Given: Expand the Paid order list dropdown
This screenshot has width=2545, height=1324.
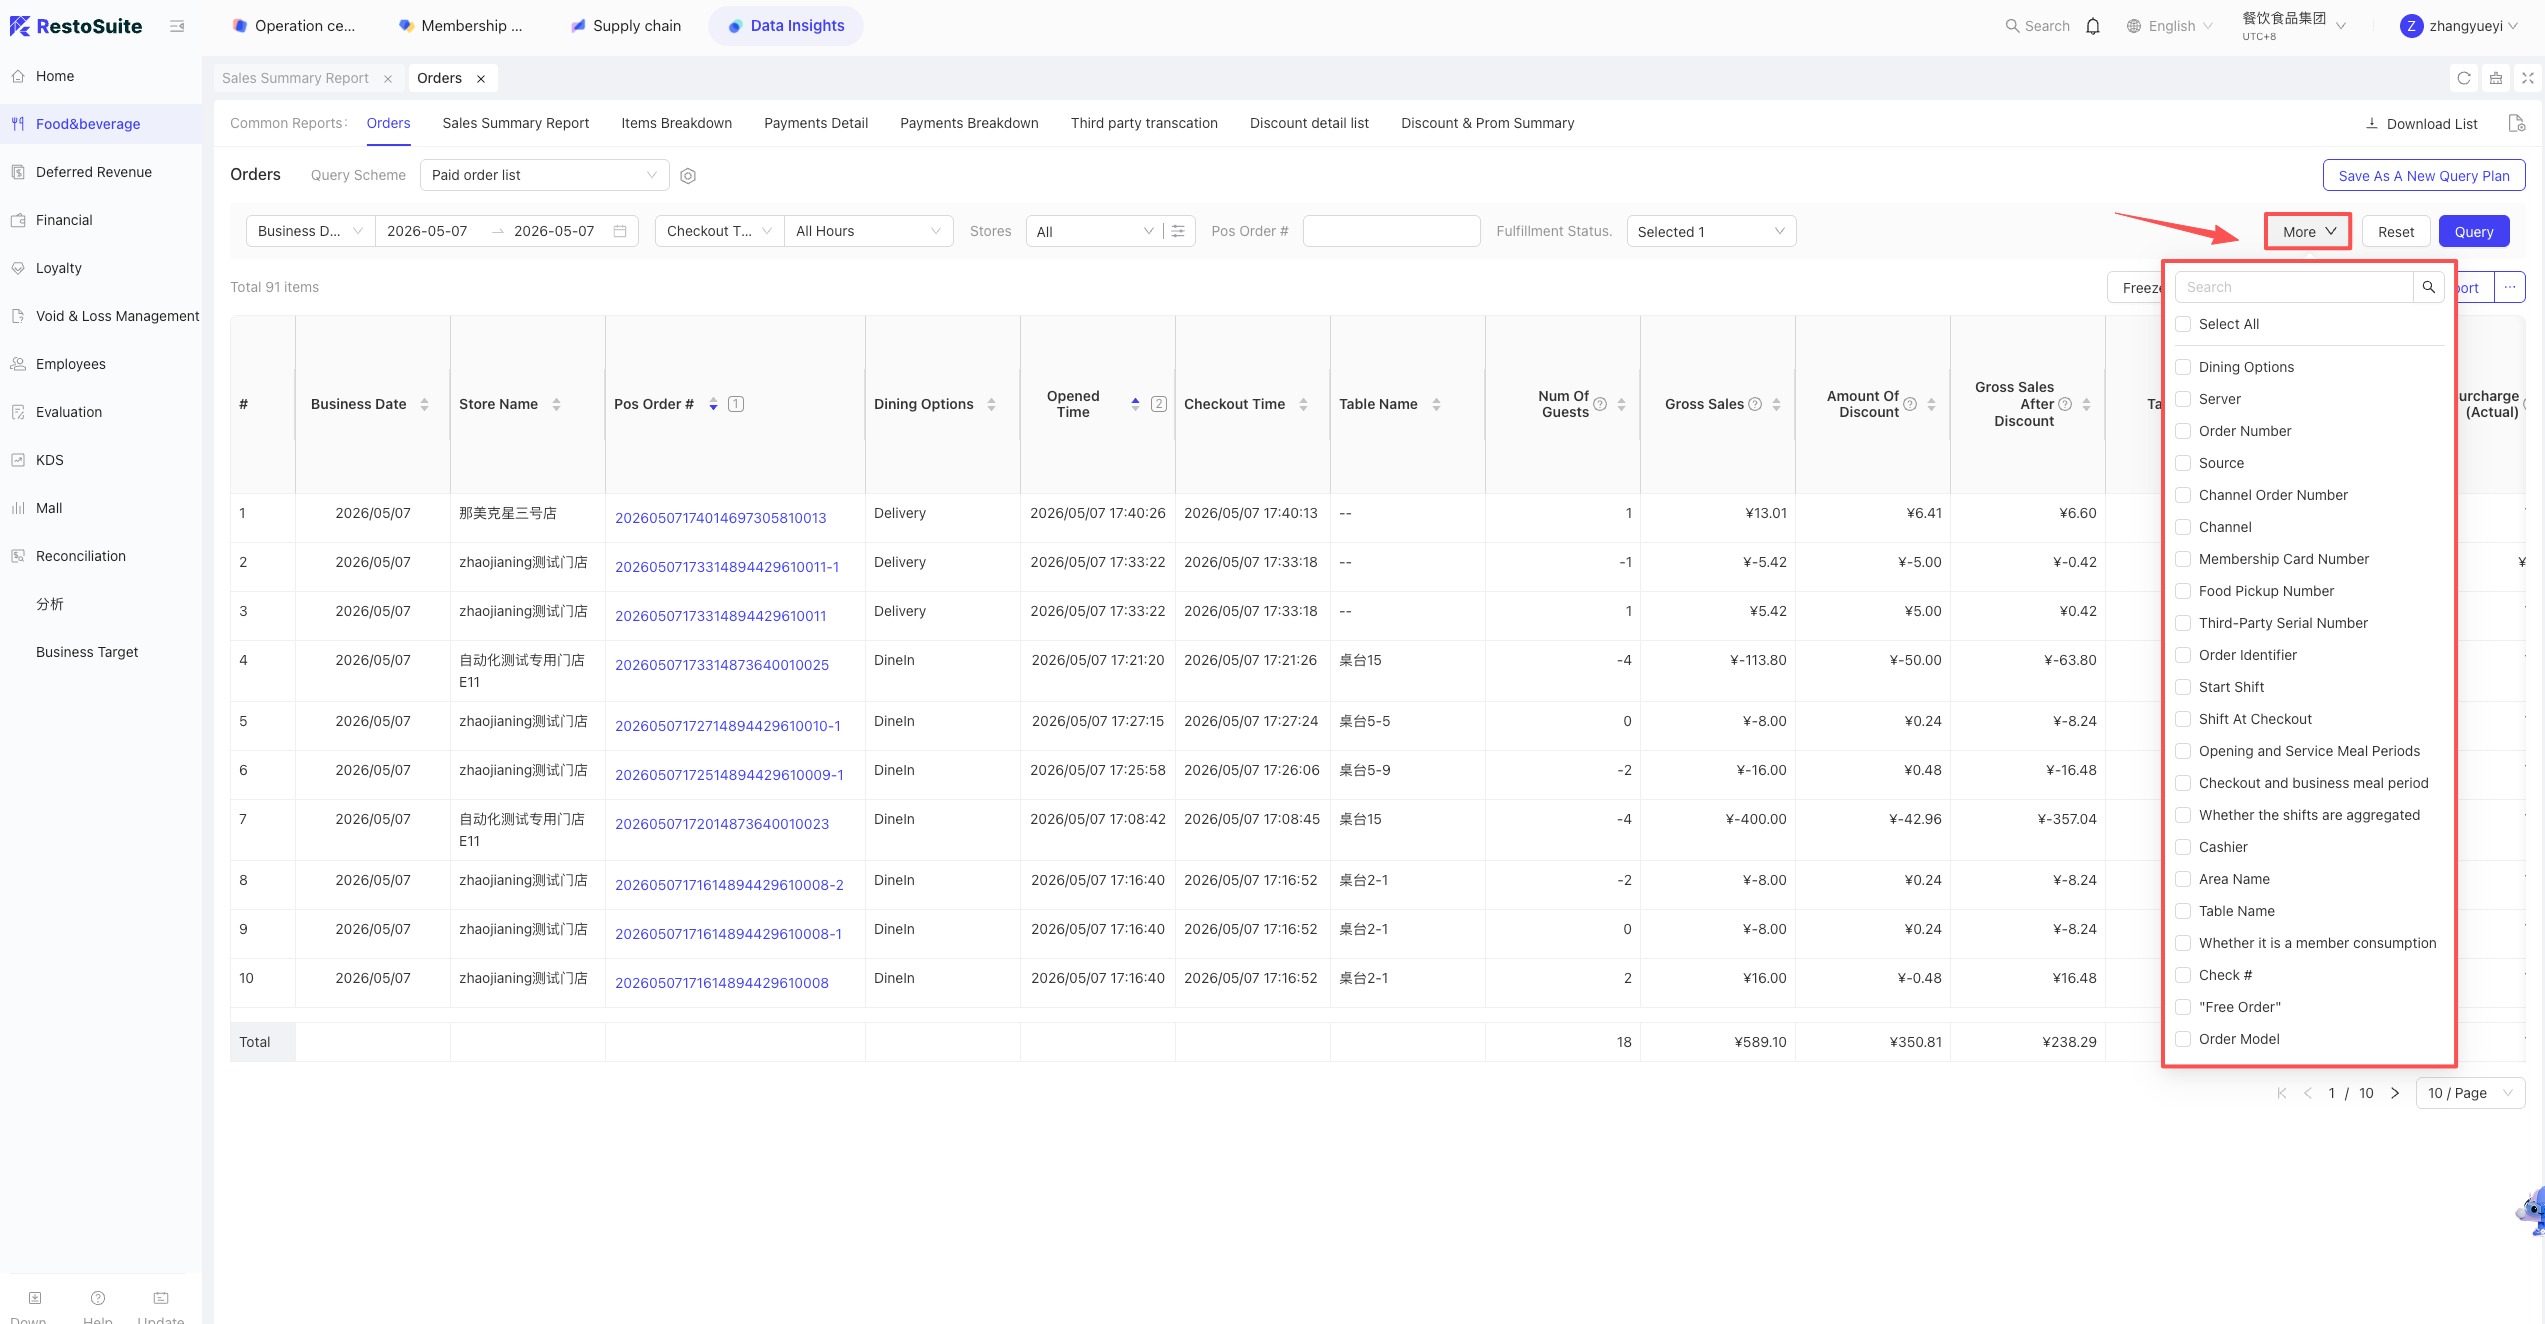Looking at the screenshot, I should tap(545, 175).
